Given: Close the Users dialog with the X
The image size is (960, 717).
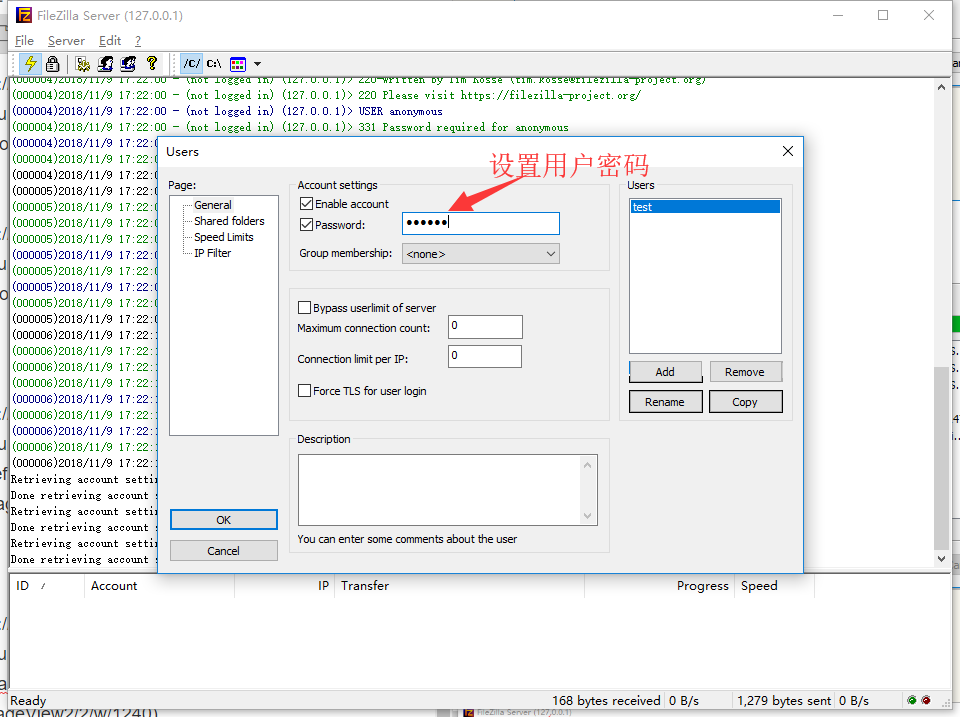Looking at the screenshot, I should (788, 151).
